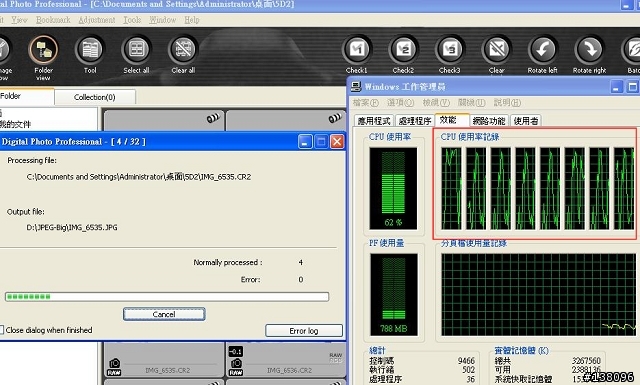The image size is (640, 385).
Task: Open Help menu in Photo Professional
Action: [192, 20]
